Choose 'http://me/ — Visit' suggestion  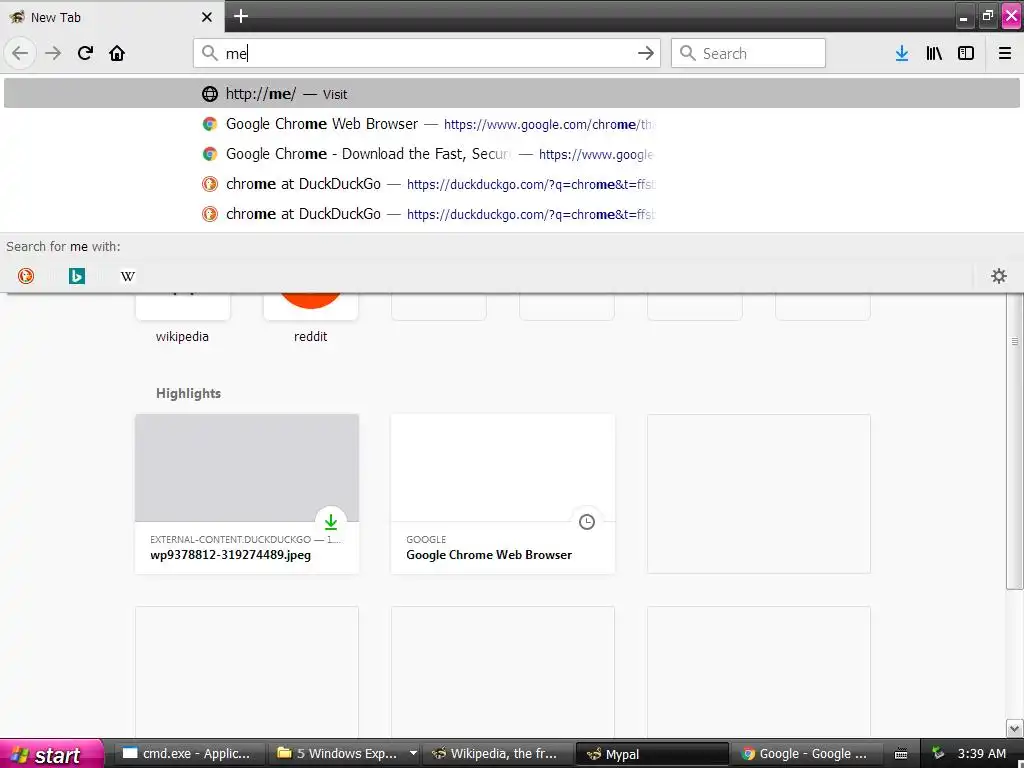point(511,93)
